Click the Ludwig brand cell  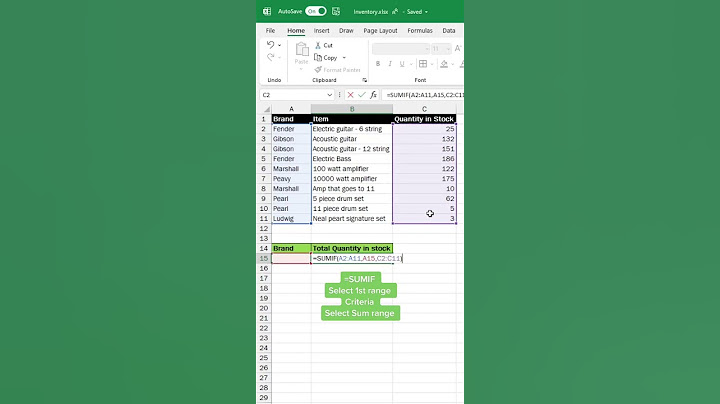pyautogui.click(x=291, y=219)
